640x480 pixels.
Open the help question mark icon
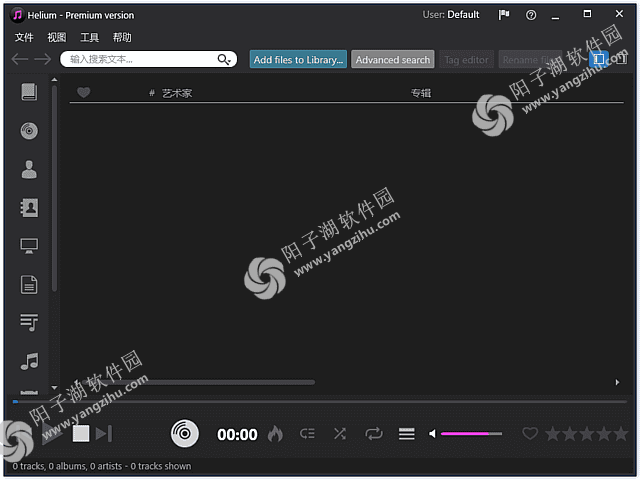click(531, 15)
